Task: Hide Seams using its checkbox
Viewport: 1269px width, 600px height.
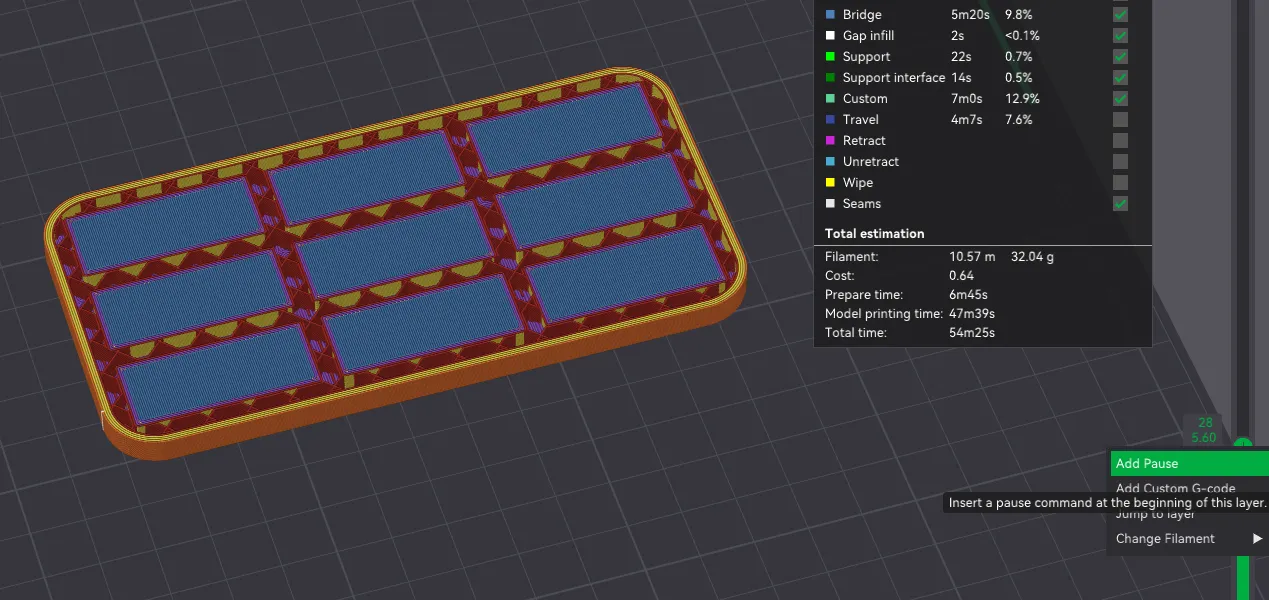Action: 1121,204
